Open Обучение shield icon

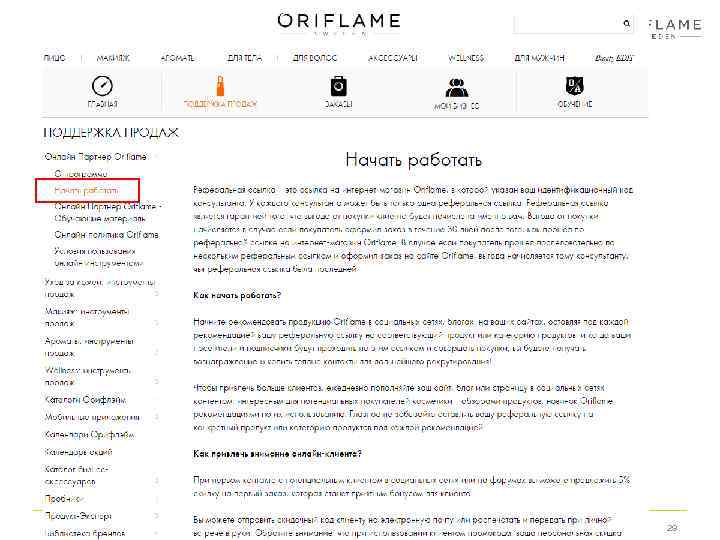(x=574, y=85)
